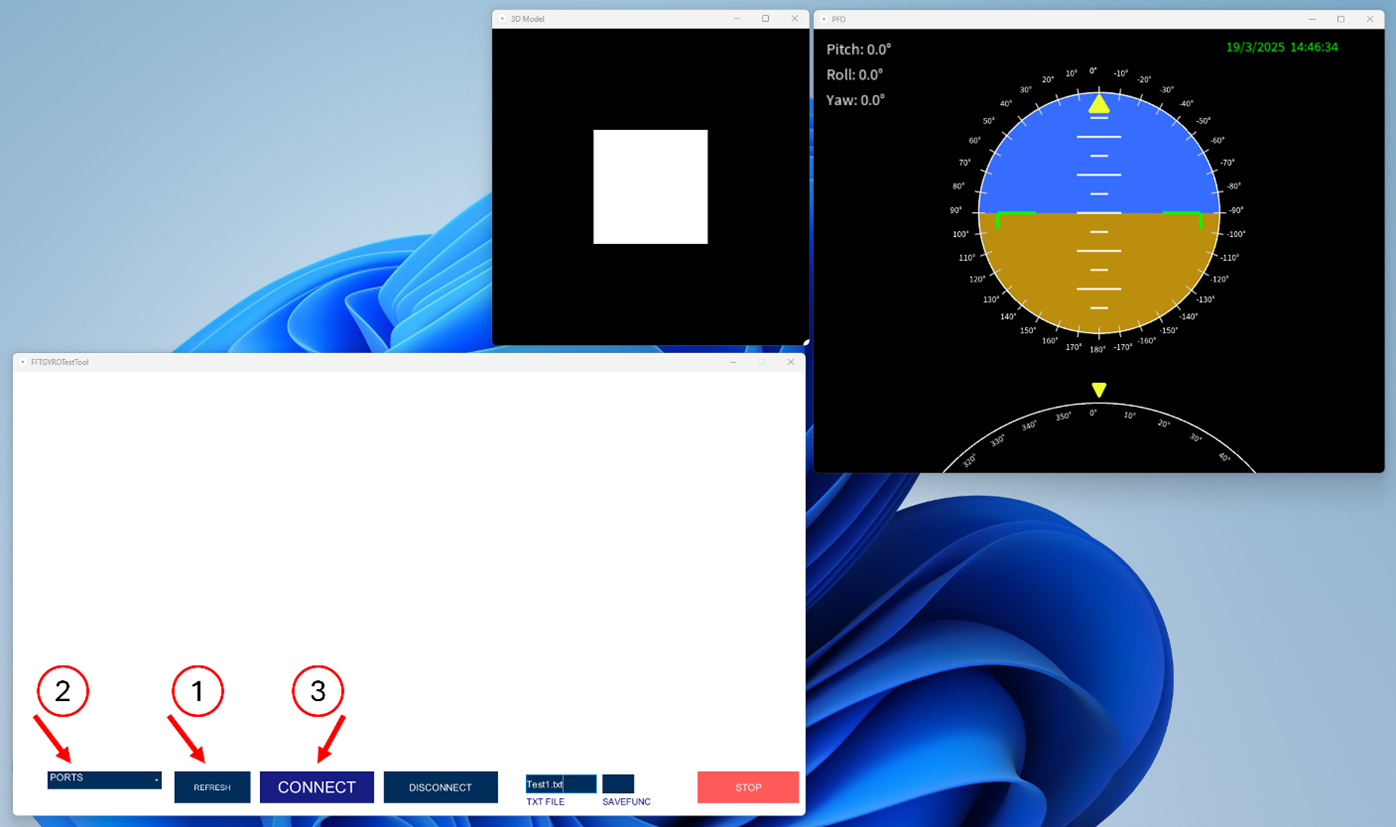Click the white square in 3D Model view
Image resolution: width=1396 pixels, height=827 pixels.
[650, 187]
